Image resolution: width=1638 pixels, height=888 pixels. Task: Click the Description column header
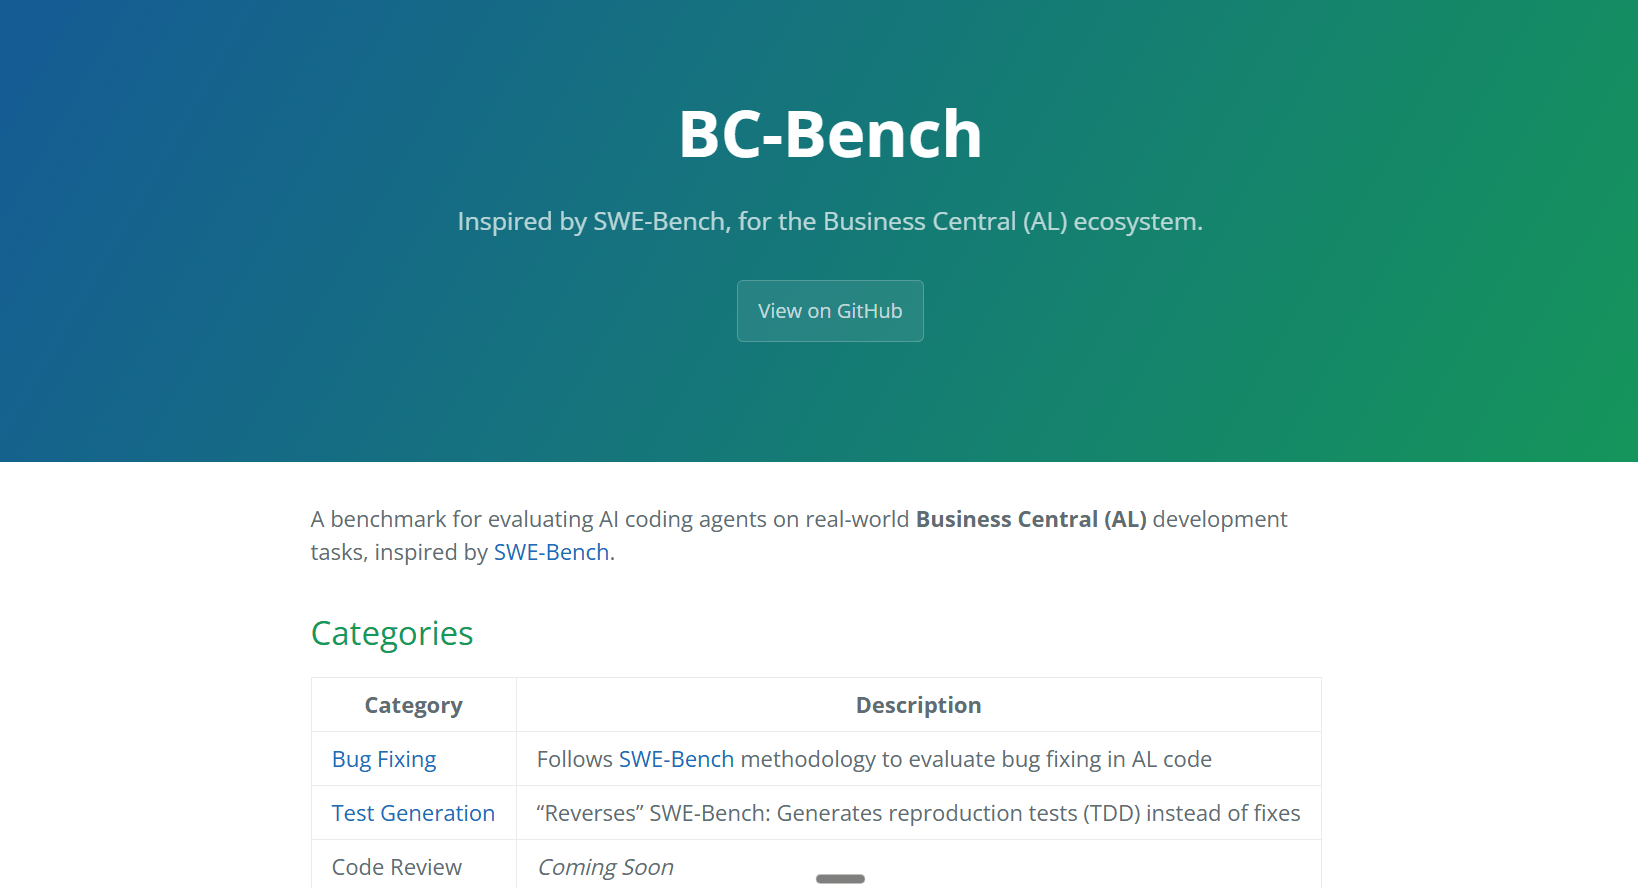918,705
